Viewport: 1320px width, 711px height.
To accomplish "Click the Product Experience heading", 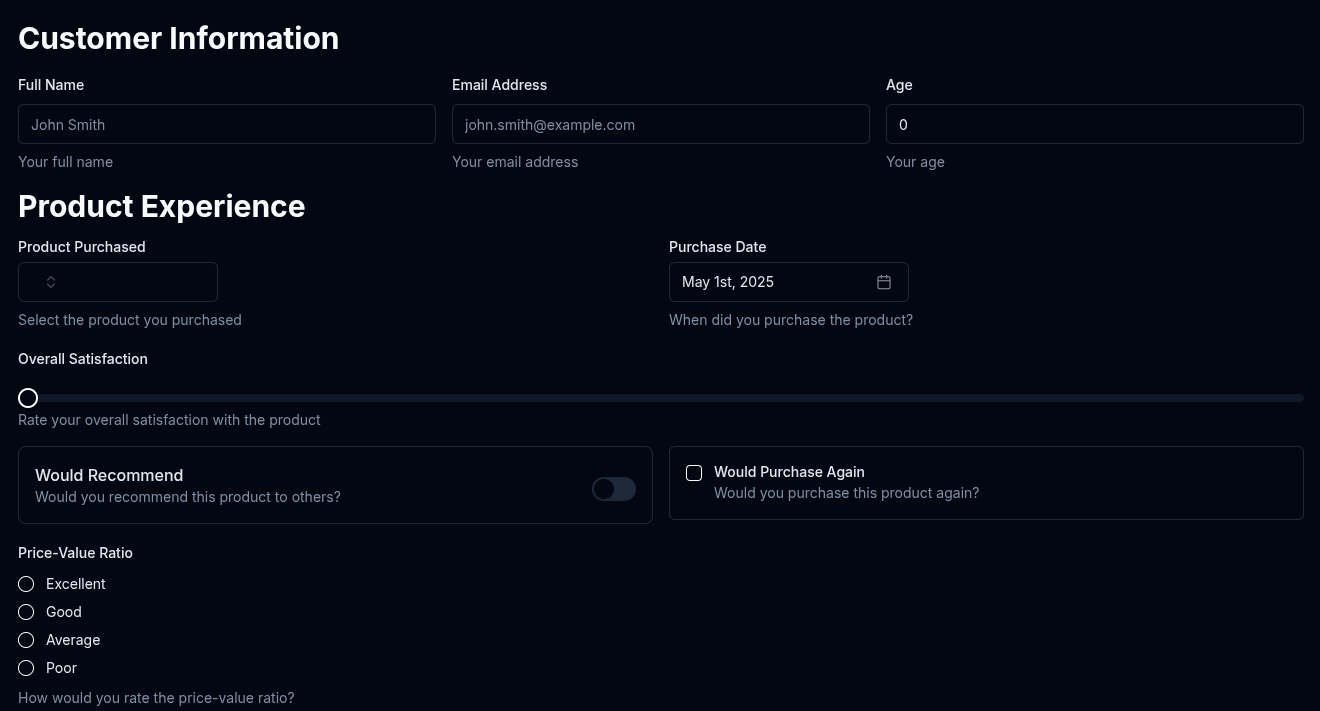I will [x=161, y=206].
